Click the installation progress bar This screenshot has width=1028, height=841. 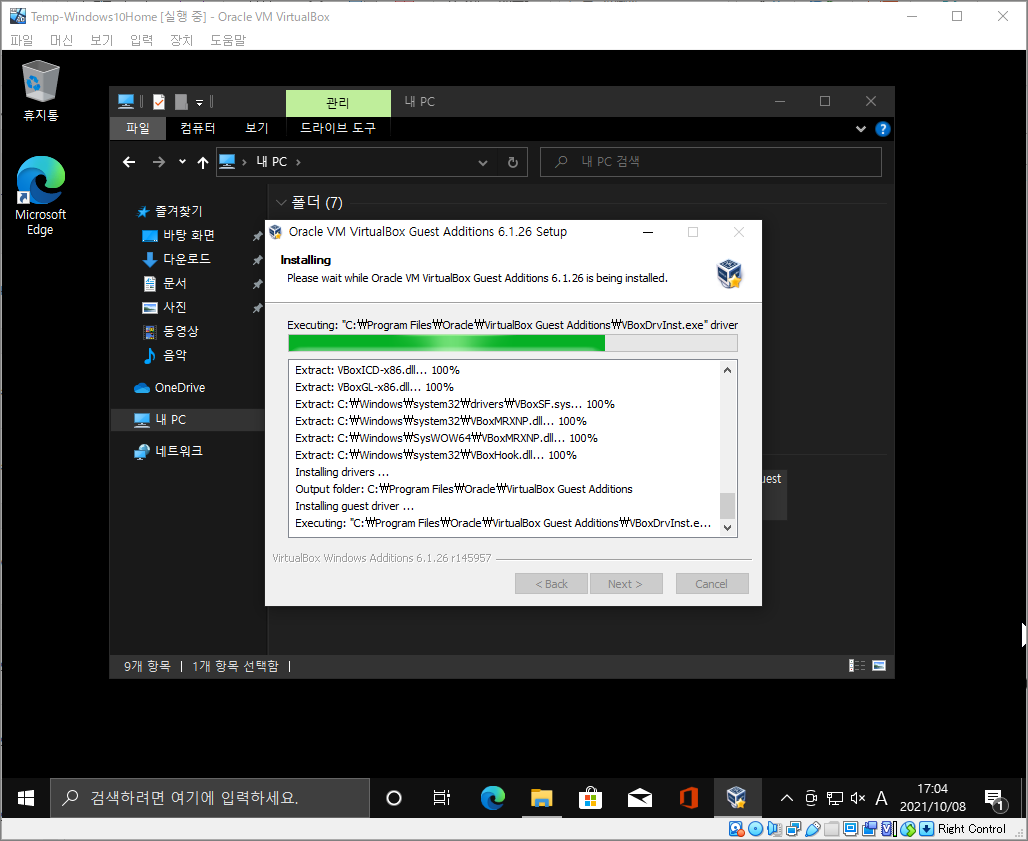[513, 343]
